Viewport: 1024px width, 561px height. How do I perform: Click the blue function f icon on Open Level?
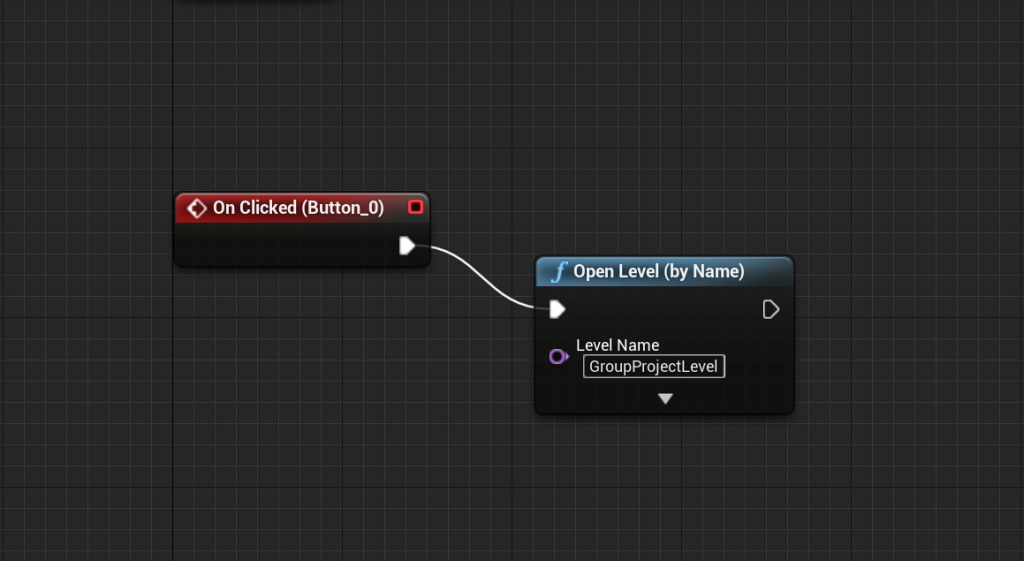tap(560, 272)
